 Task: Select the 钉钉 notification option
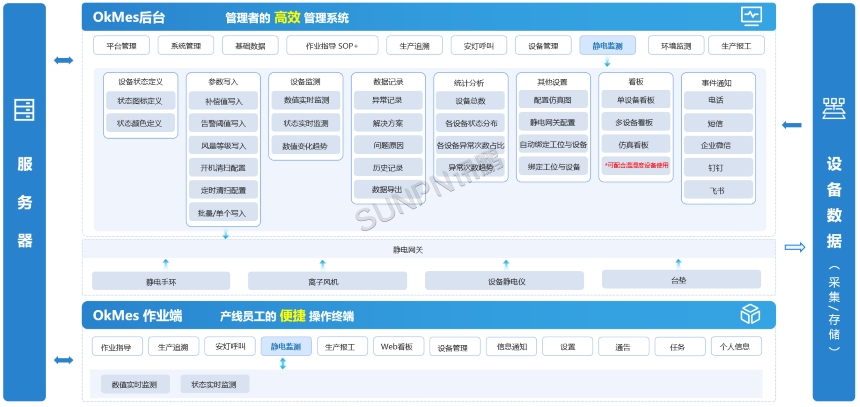tap(718, 167)
